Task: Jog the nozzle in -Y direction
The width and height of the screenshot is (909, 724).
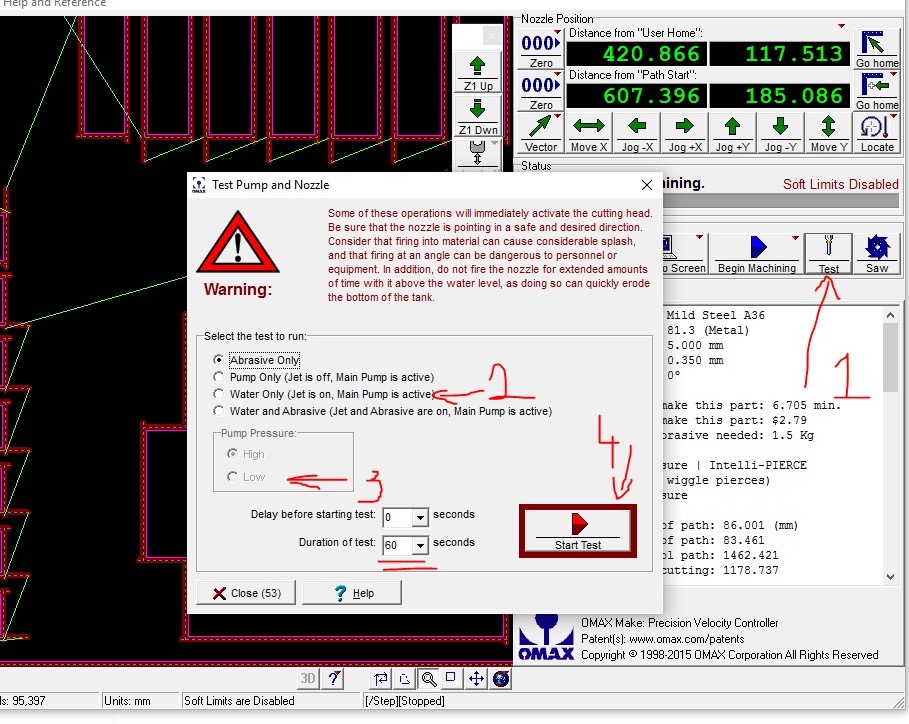Action: click(780, 133)
